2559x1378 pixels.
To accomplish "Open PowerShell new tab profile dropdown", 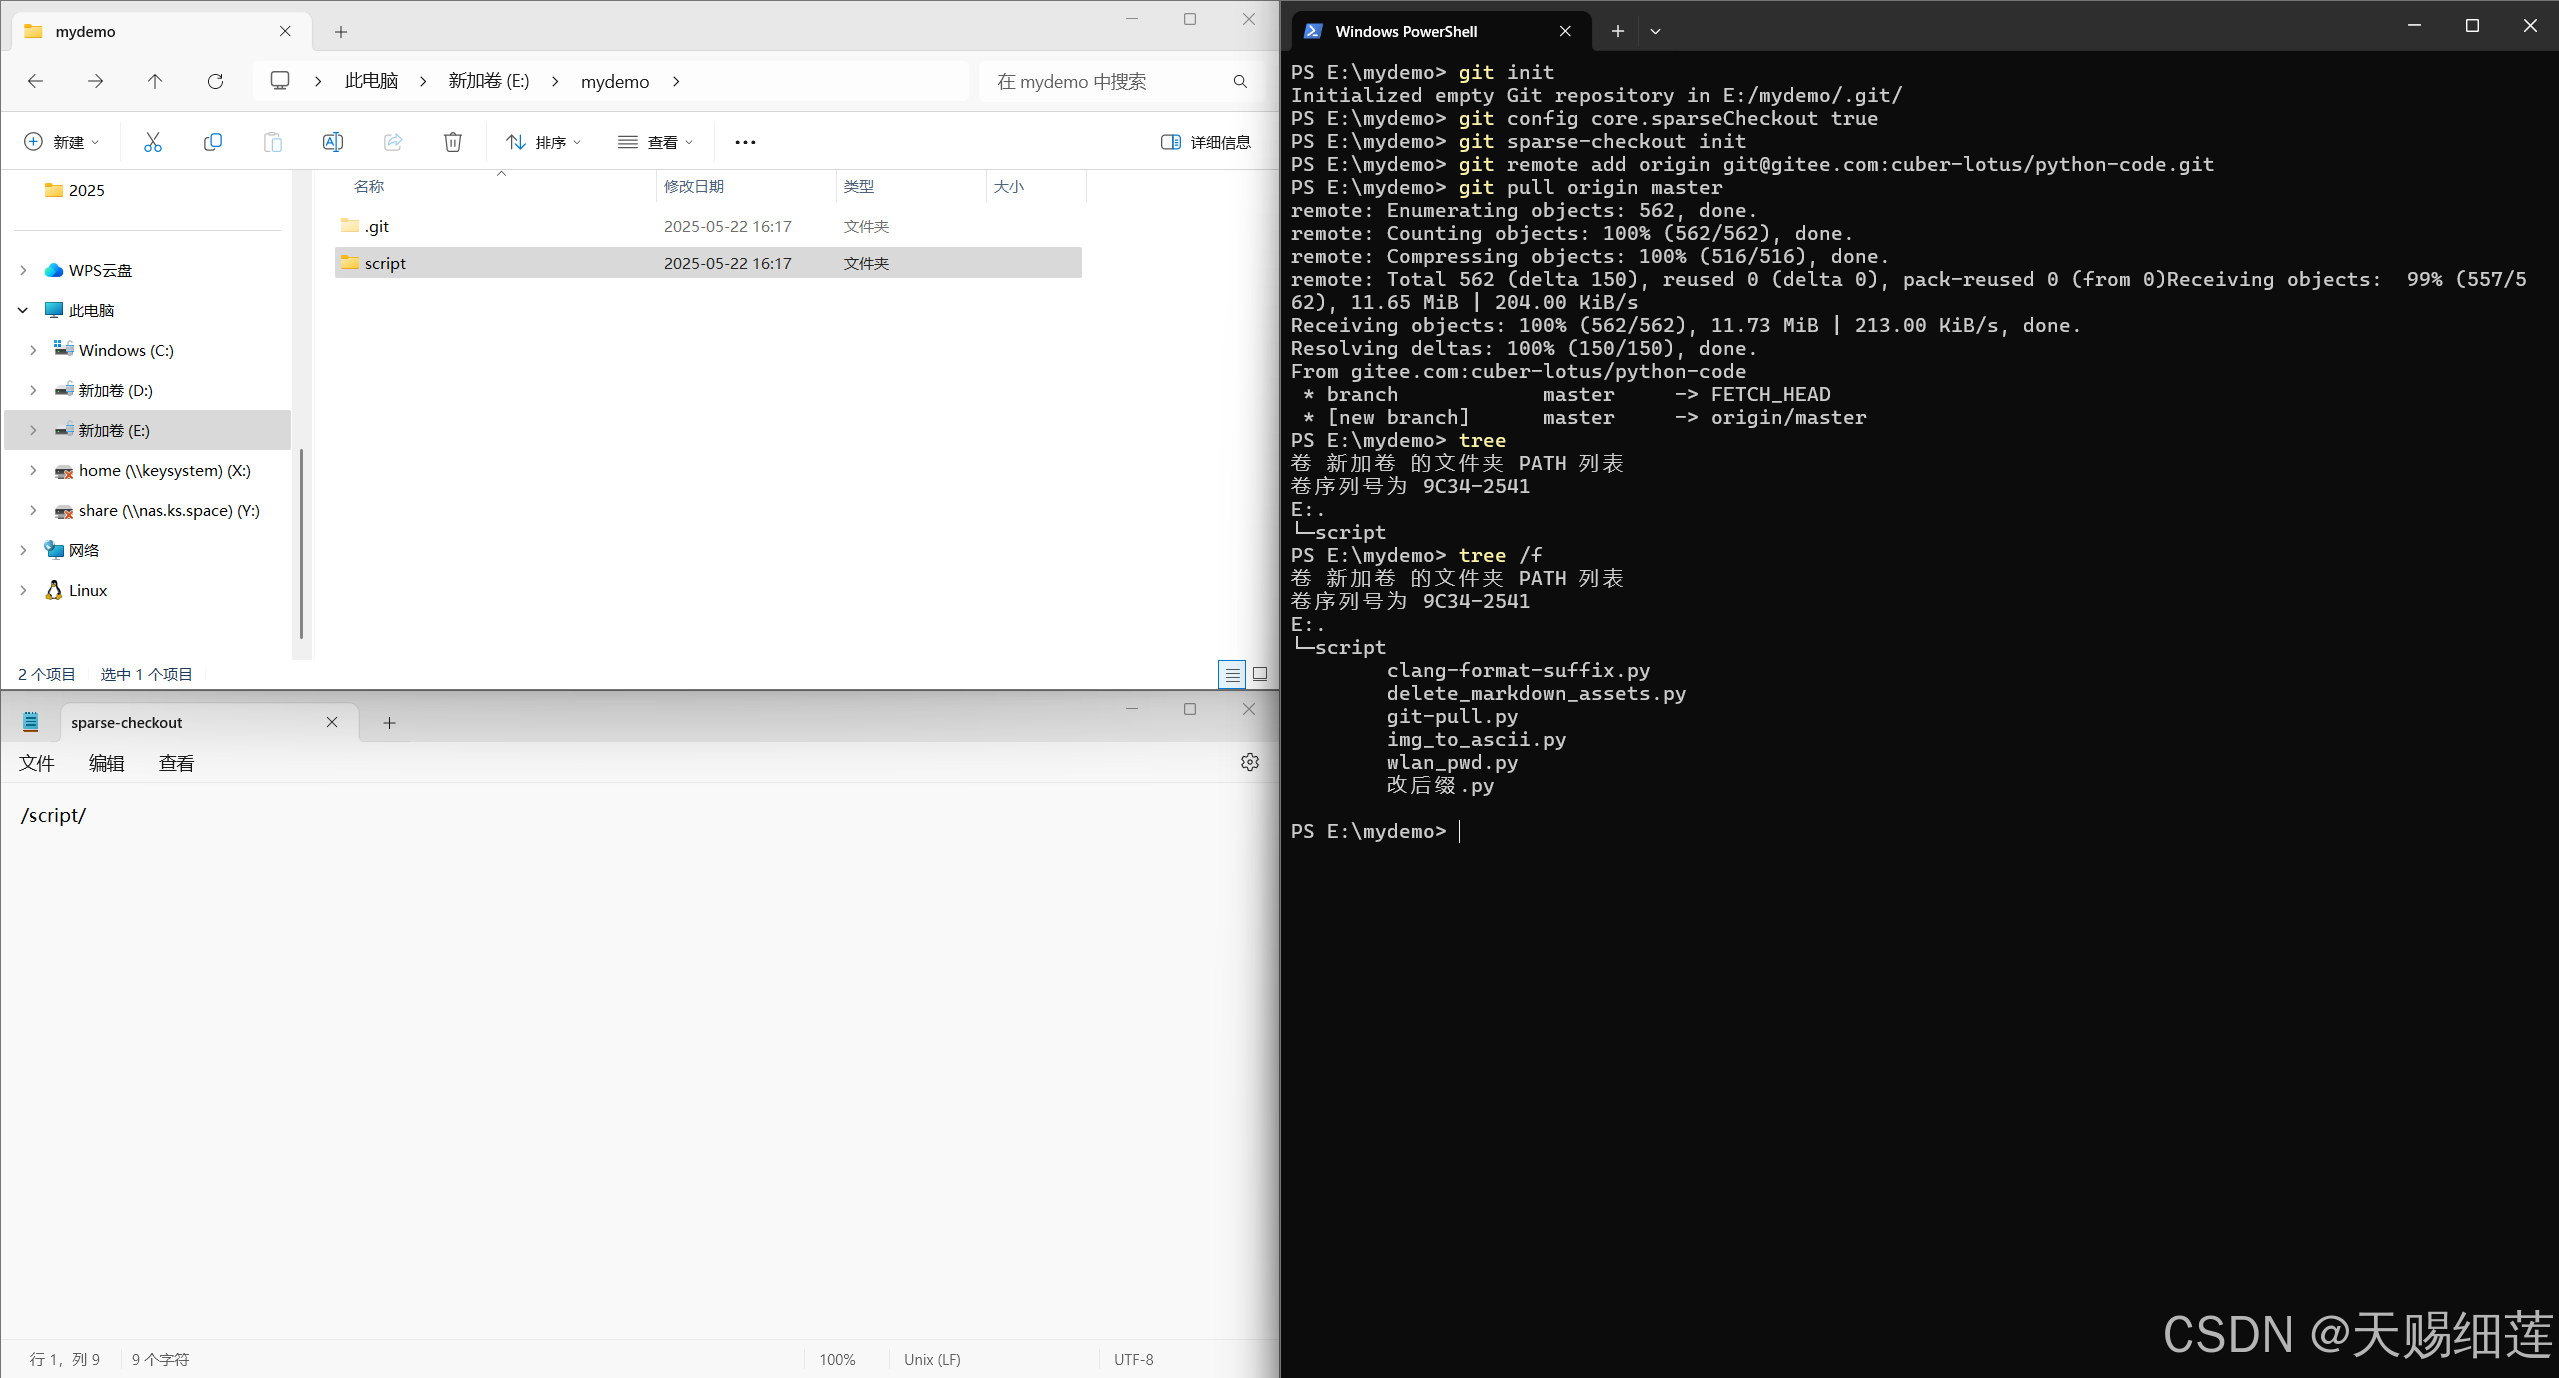I will [x=1655, y=31].
